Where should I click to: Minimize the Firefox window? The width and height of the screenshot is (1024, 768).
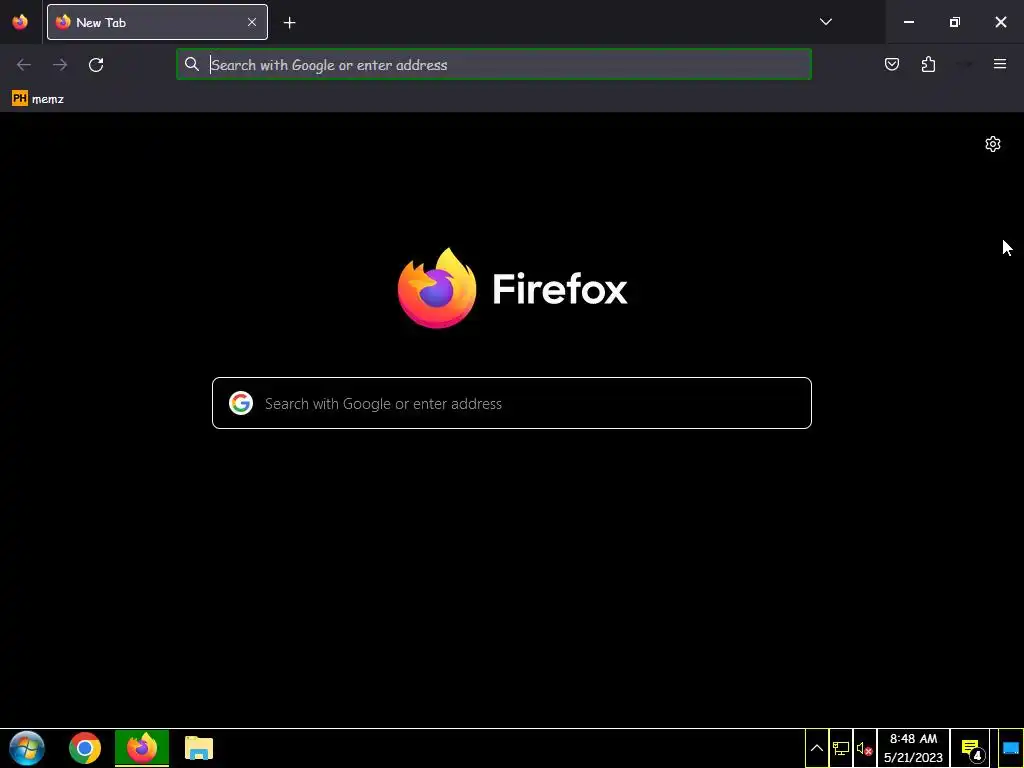[908, 22]
